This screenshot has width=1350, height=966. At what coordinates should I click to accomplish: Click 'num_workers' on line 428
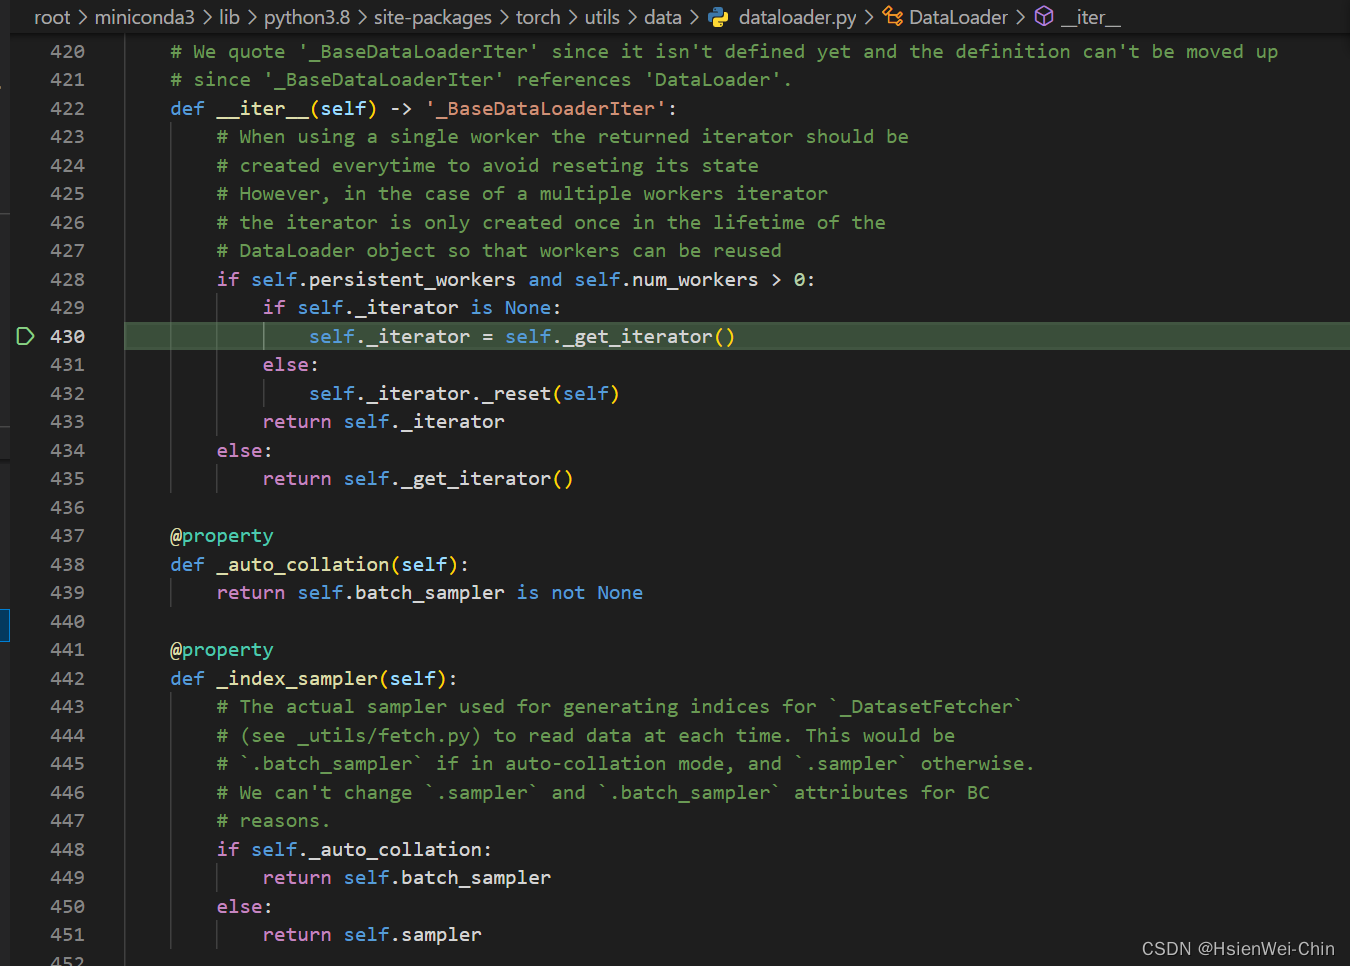(x=695, y=279)
